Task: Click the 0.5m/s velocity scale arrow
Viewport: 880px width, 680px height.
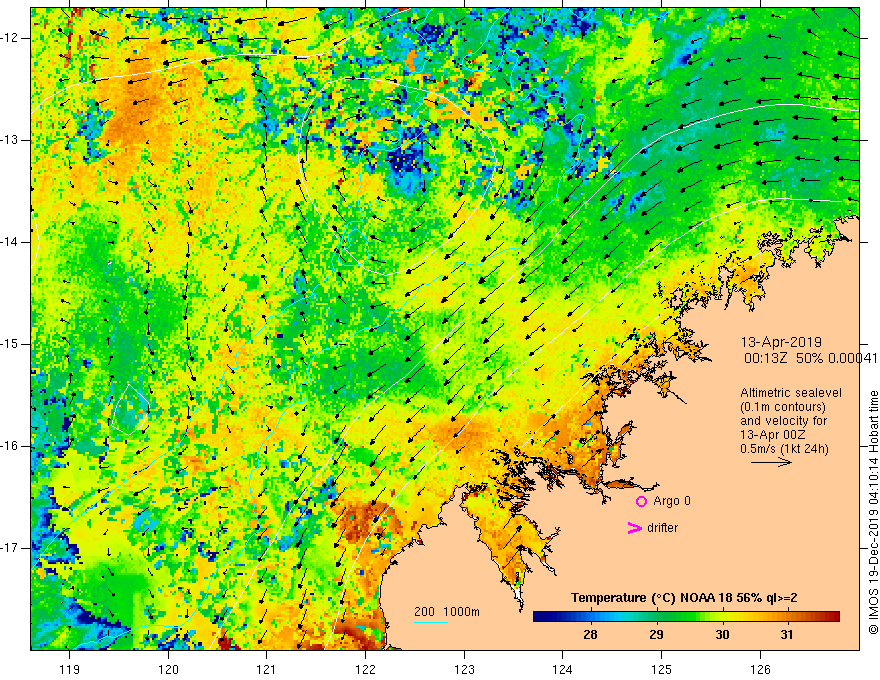Action: (771, 462)
